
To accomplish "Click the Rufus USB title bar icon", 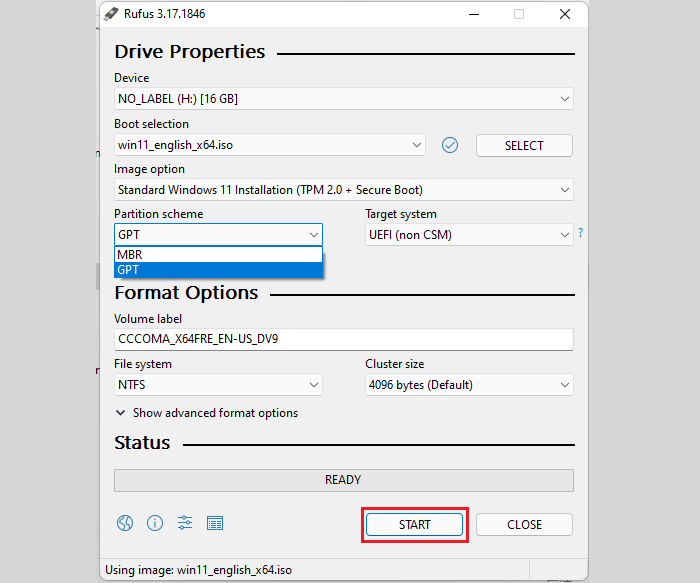I will pyautogui.click(x=111, y=14).
